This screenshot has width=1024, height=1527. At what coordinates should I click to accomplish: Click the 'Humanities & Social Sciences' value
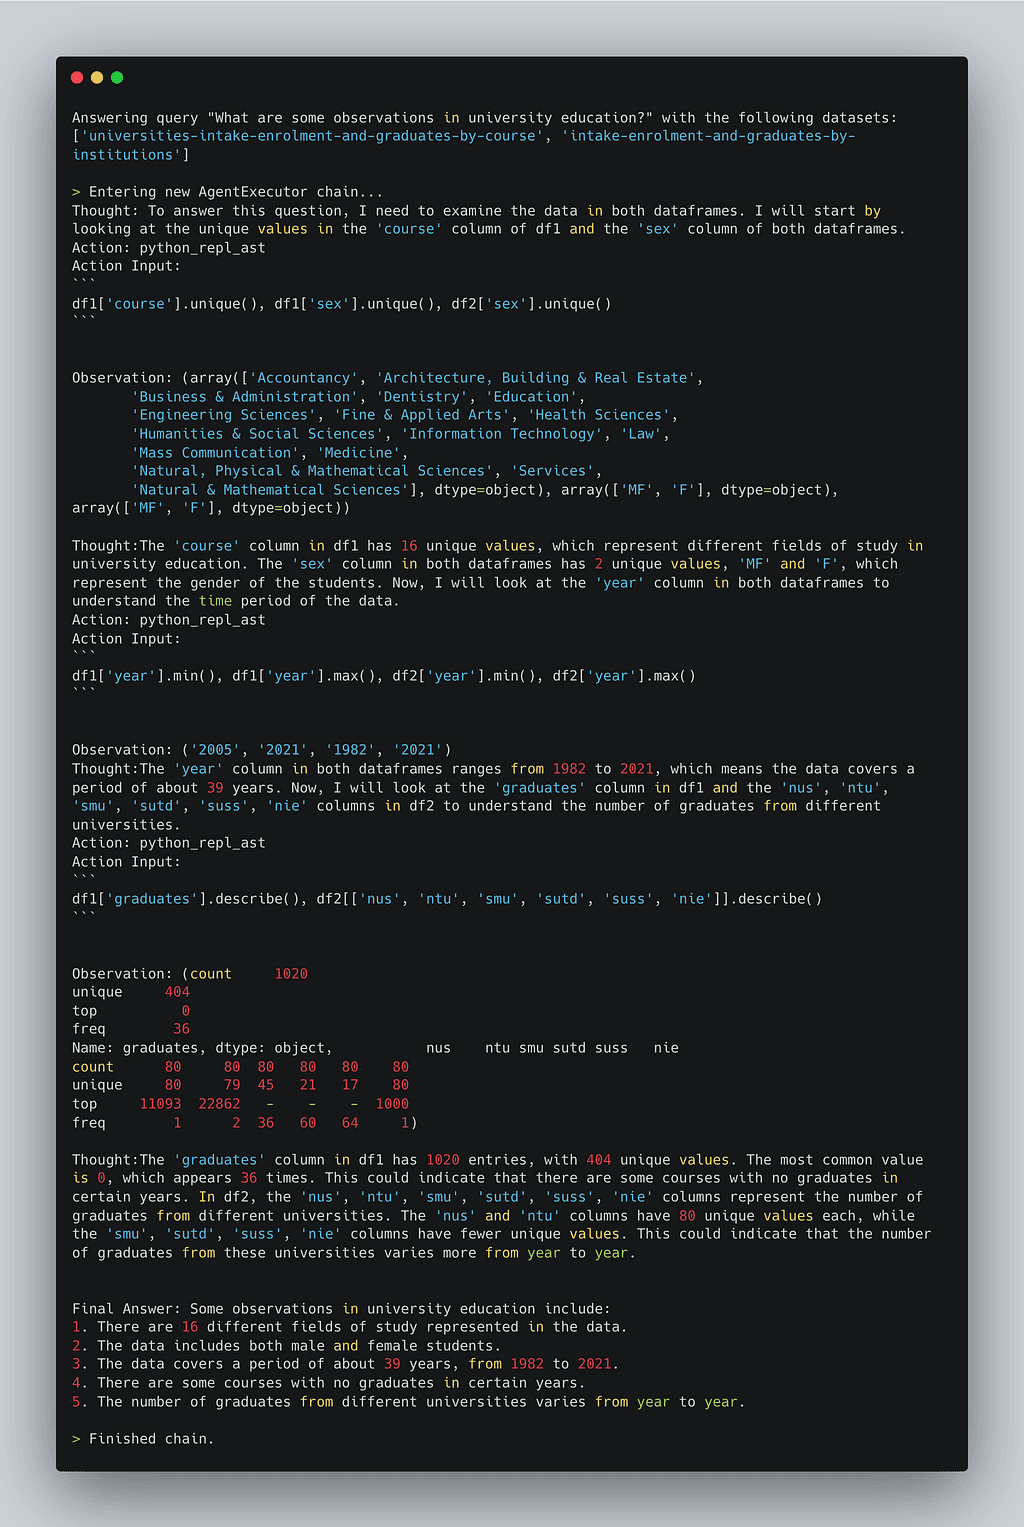coord(257,434)
